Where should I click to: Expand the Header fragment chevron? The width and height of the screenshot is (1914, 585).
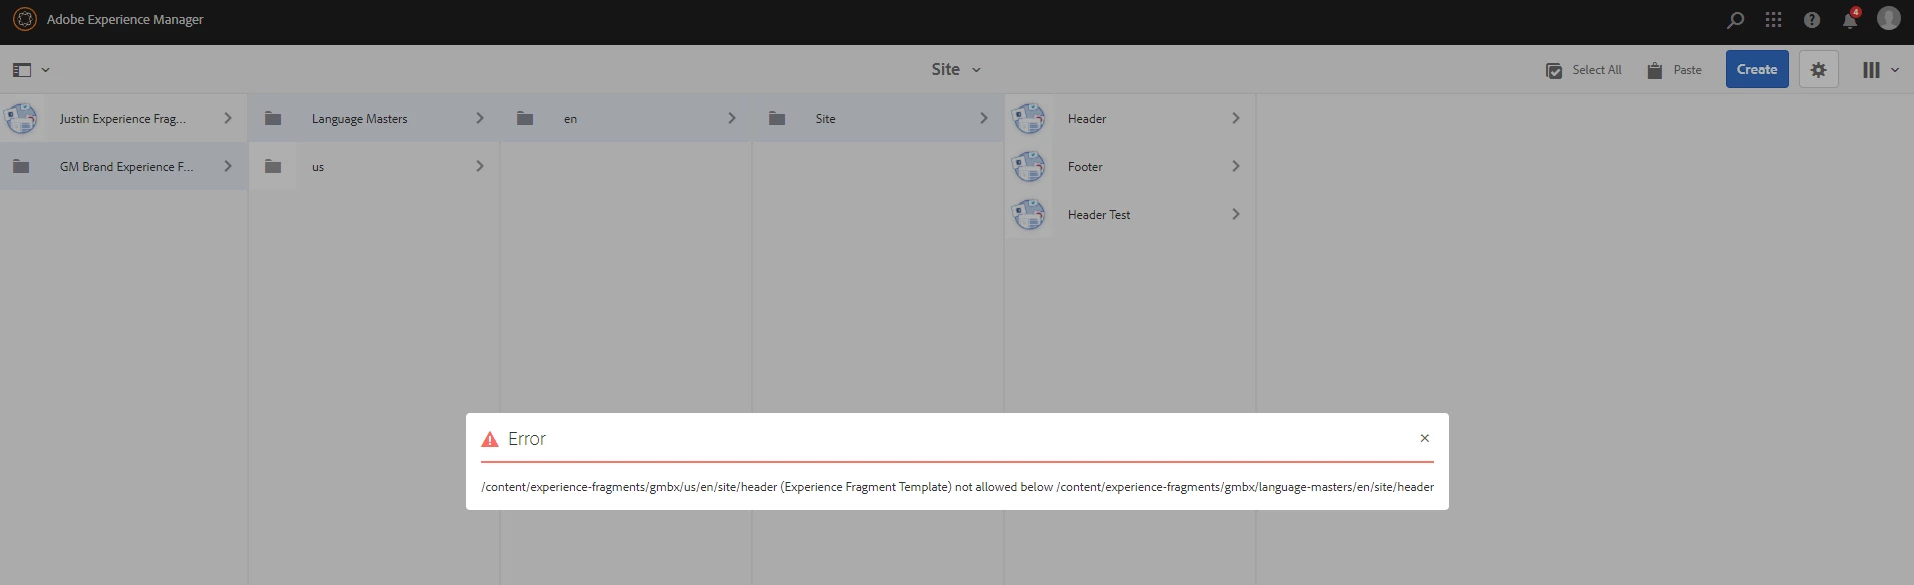(1236, 118)
